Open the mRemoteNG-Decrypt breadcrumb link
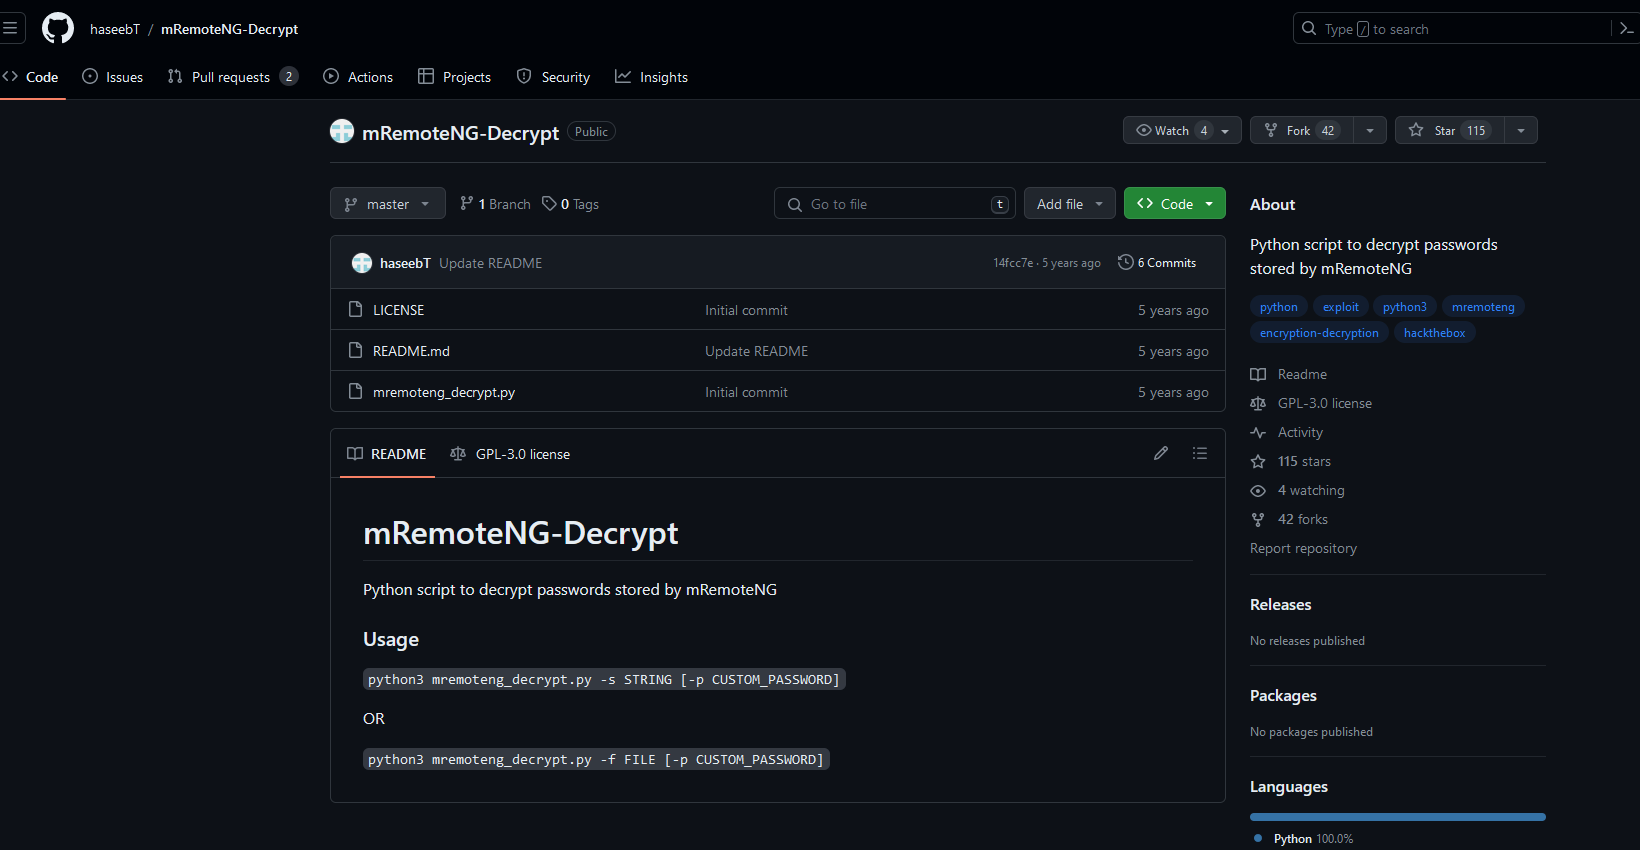This screenshot has height=850, width=1640. [230, 29]
